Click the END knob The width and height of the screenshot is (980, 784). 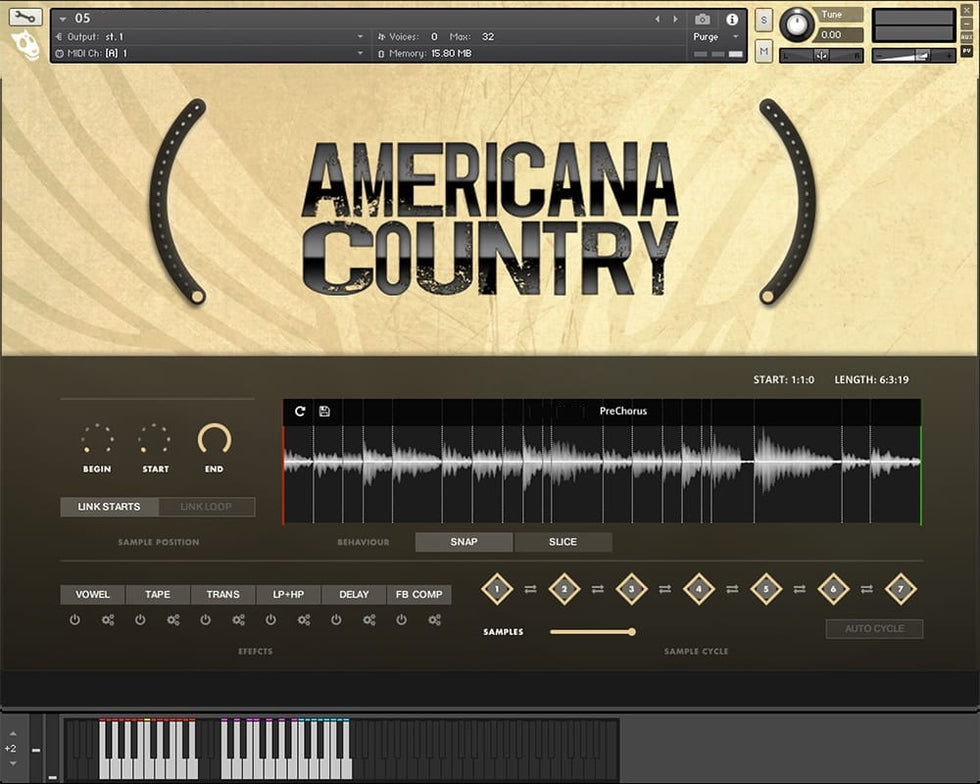pyautogui.click(x=214, y=439)
